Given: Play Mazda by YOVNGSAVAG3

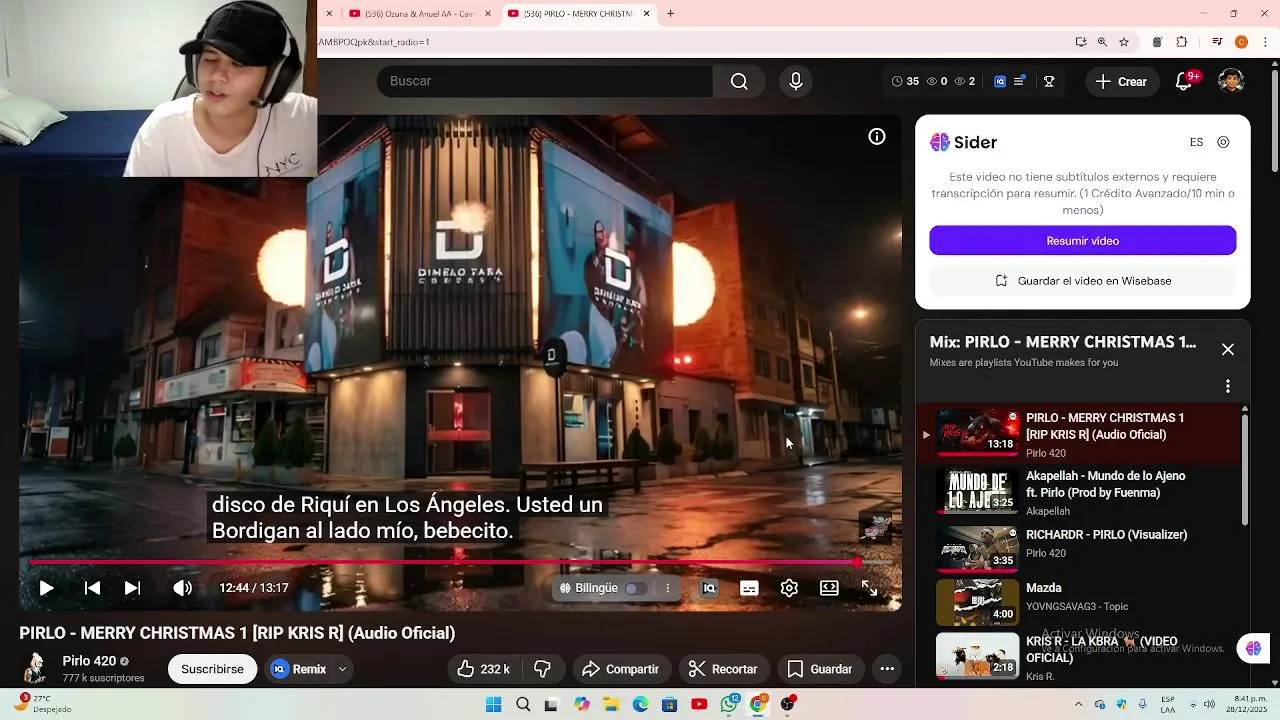Looking at the screenshot, I should click(x=1078, y=601).
